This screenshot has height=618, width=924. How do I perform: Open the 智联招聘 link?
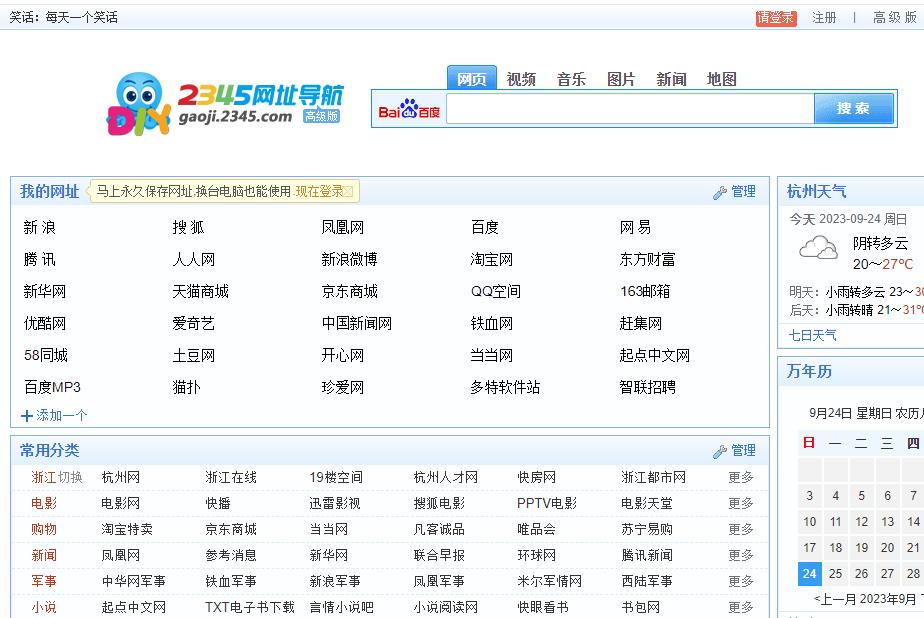tap(648, 387)
